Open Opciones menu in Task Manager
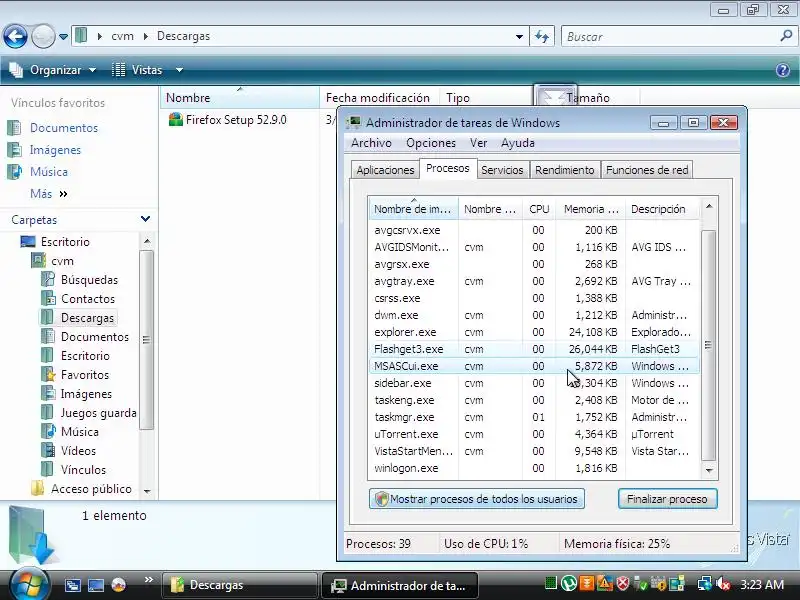The height and width of the screenshot is (600, 800). [431, 143]
